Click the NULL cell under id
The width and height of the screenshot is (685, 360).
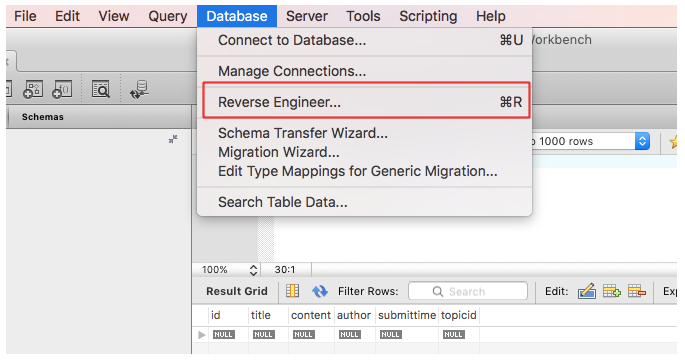pyautogui.click(x=224, y=335)
